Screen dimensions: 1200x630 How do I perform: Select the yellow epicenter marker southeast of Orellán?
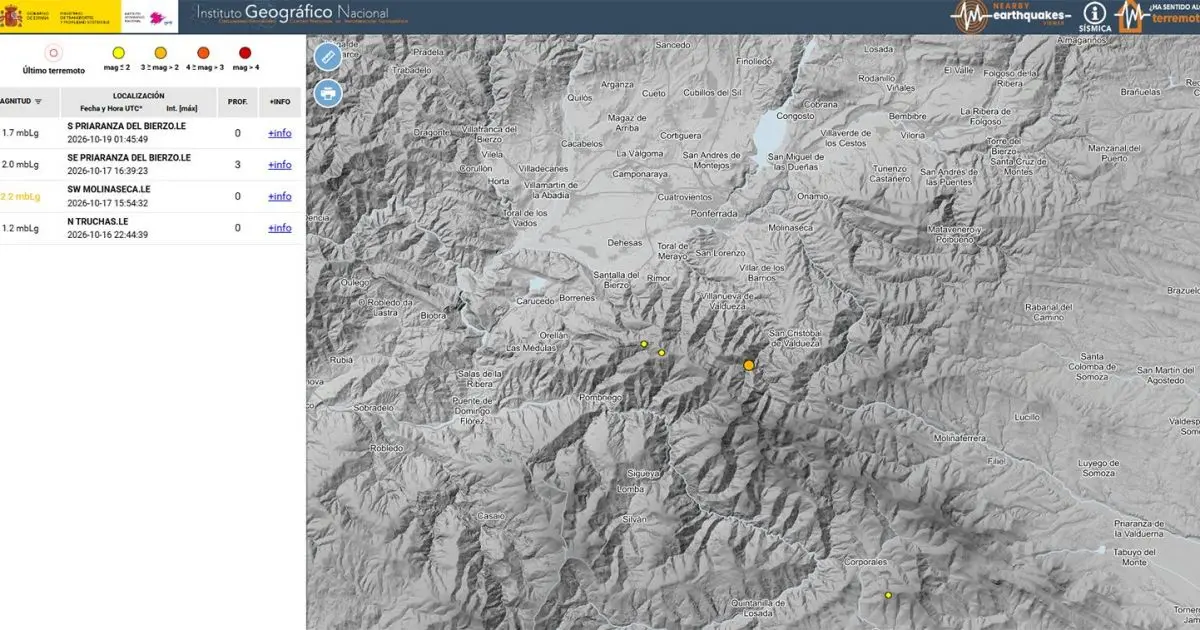tap(662, 353)
